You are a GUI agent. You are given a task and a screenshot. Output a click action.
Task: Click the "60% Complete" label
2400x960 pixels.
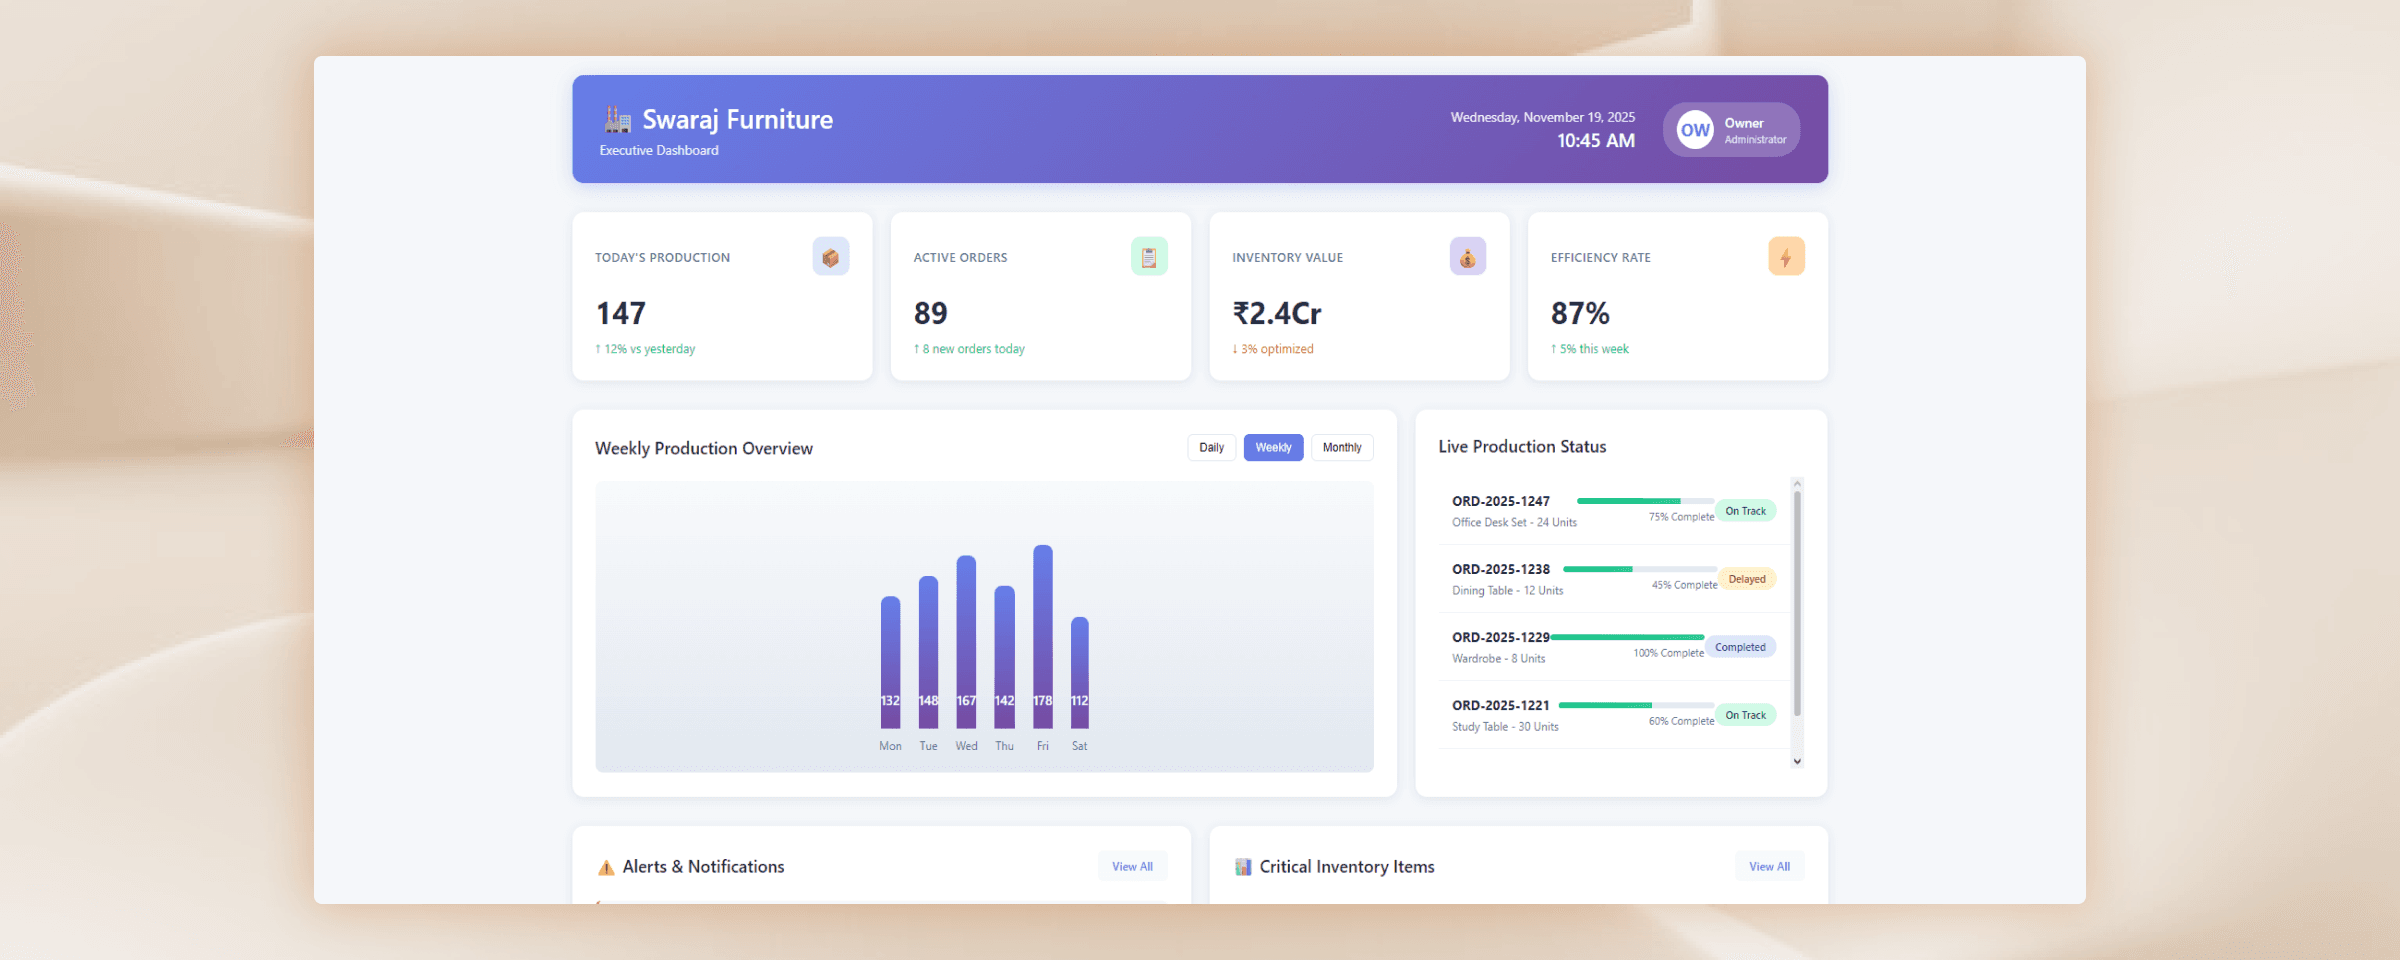[1681, 721]
